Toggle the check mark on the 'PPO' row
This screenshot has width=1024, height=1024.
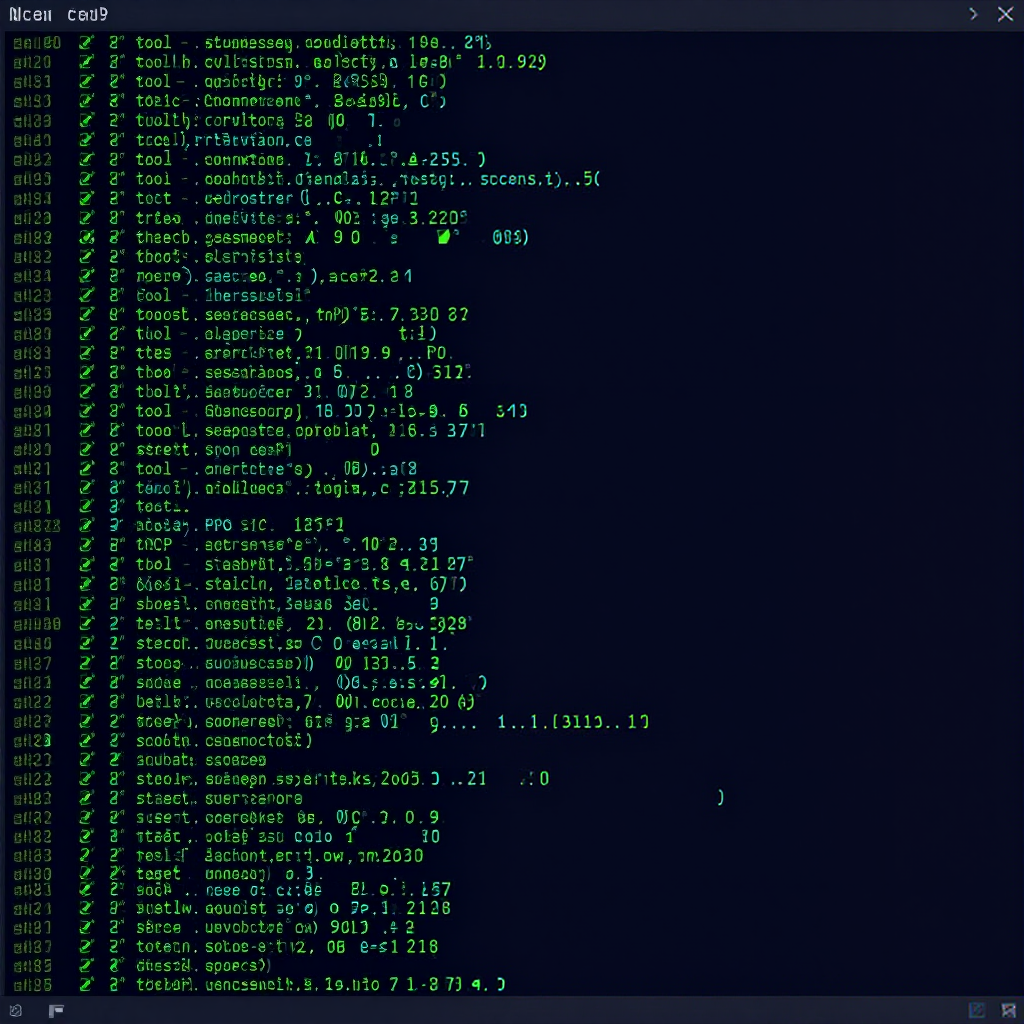click(x=86, y=525)
